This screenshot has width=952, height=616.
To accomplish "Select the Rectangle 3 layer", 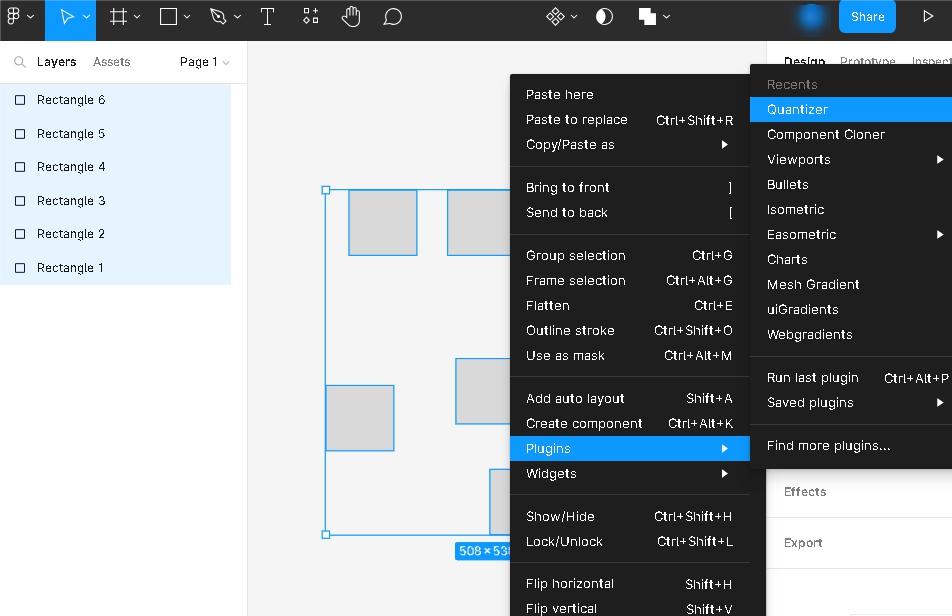I will (71, 201).
